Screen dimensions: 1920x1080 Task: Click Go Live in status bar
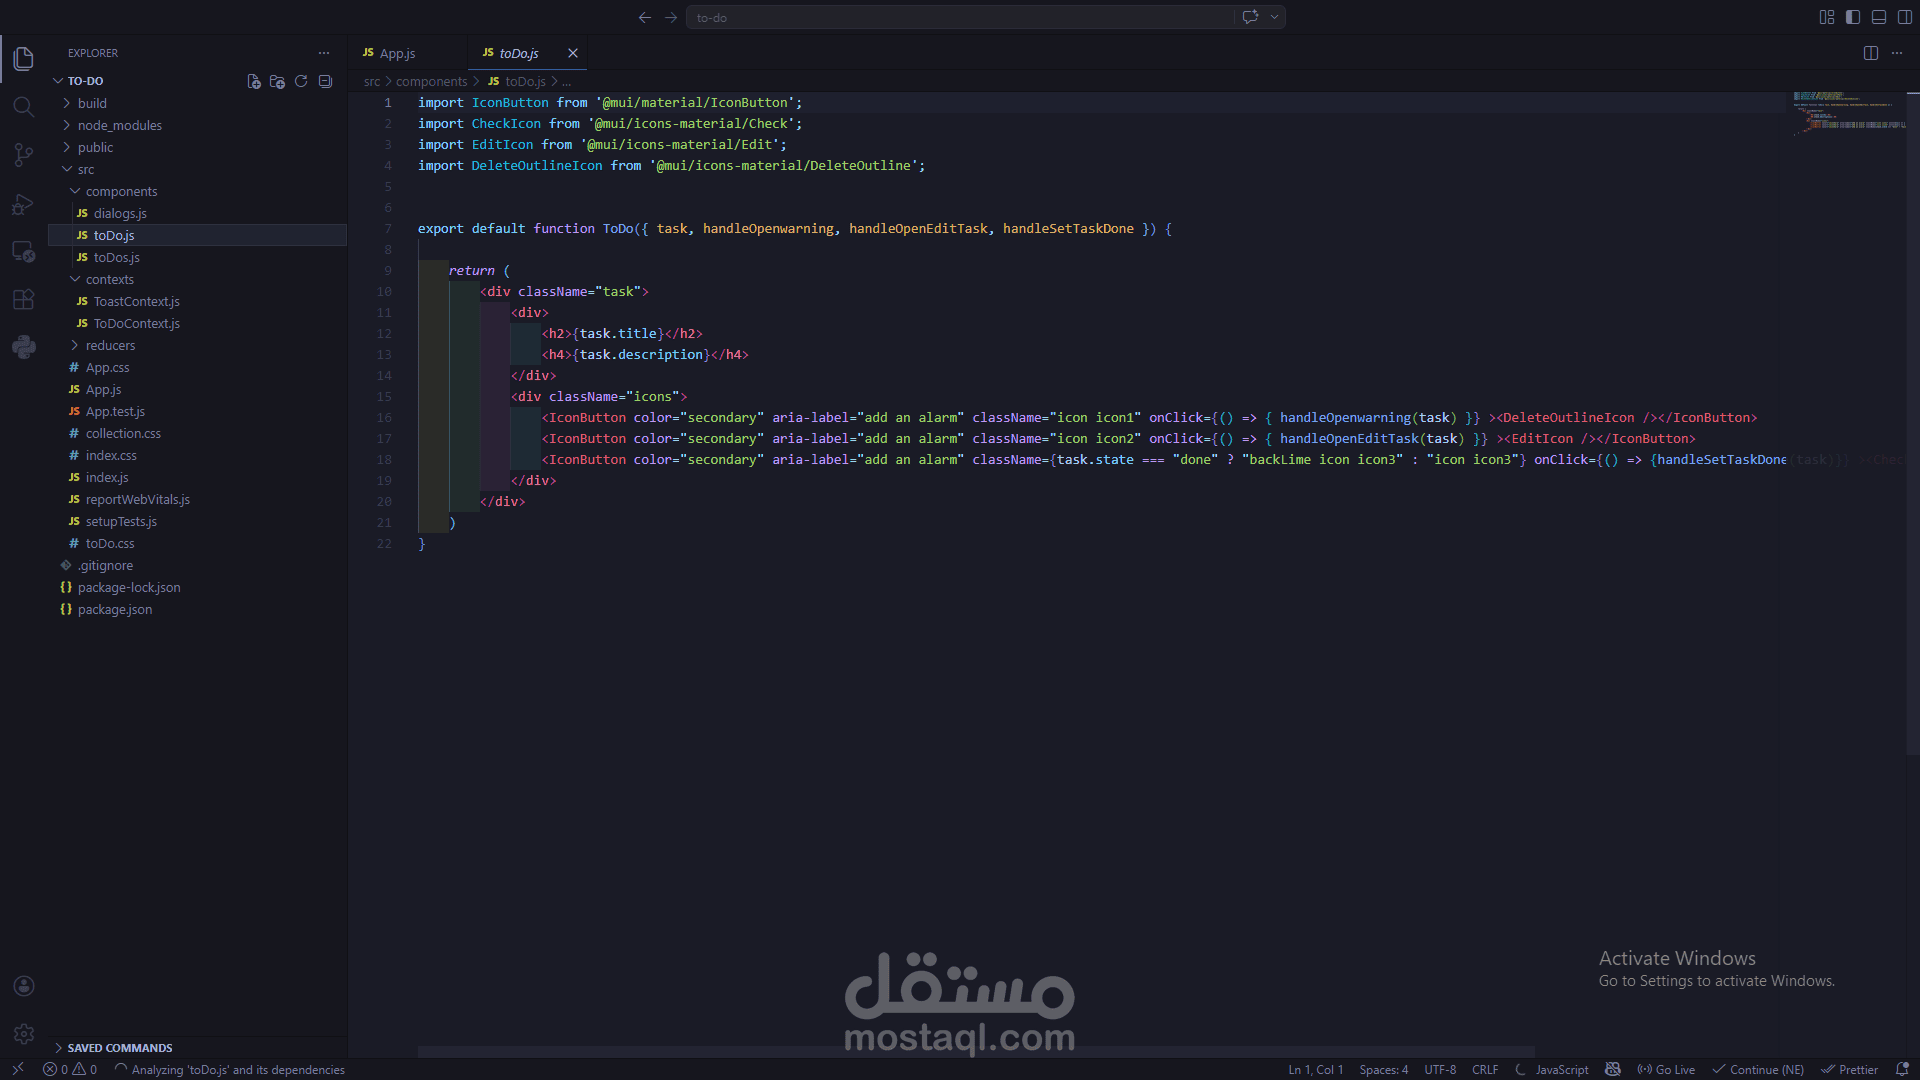1666,1069
